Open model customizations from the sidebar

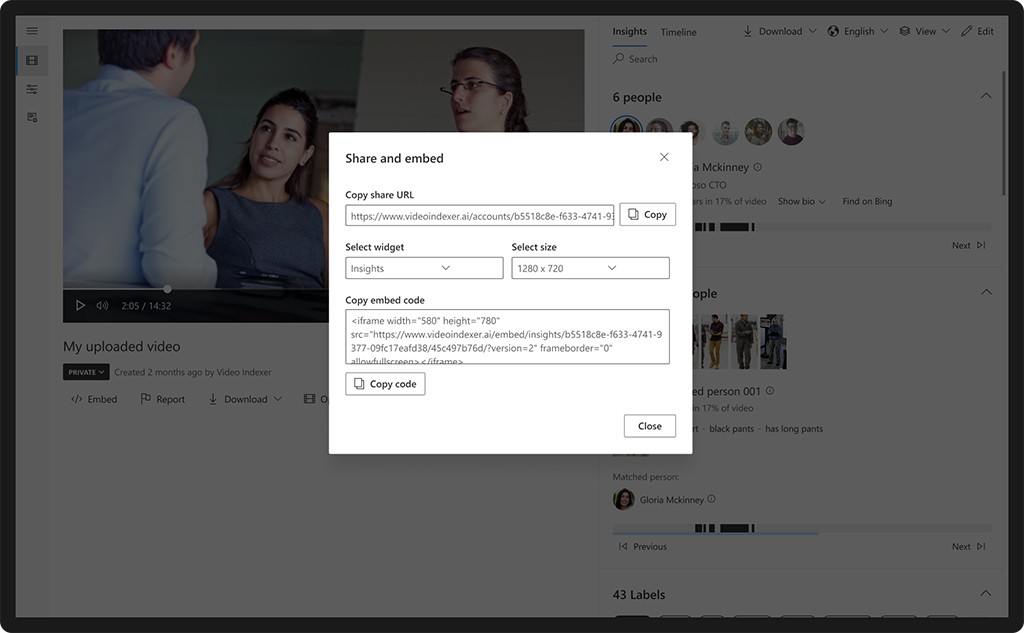[x=31, y=88]
